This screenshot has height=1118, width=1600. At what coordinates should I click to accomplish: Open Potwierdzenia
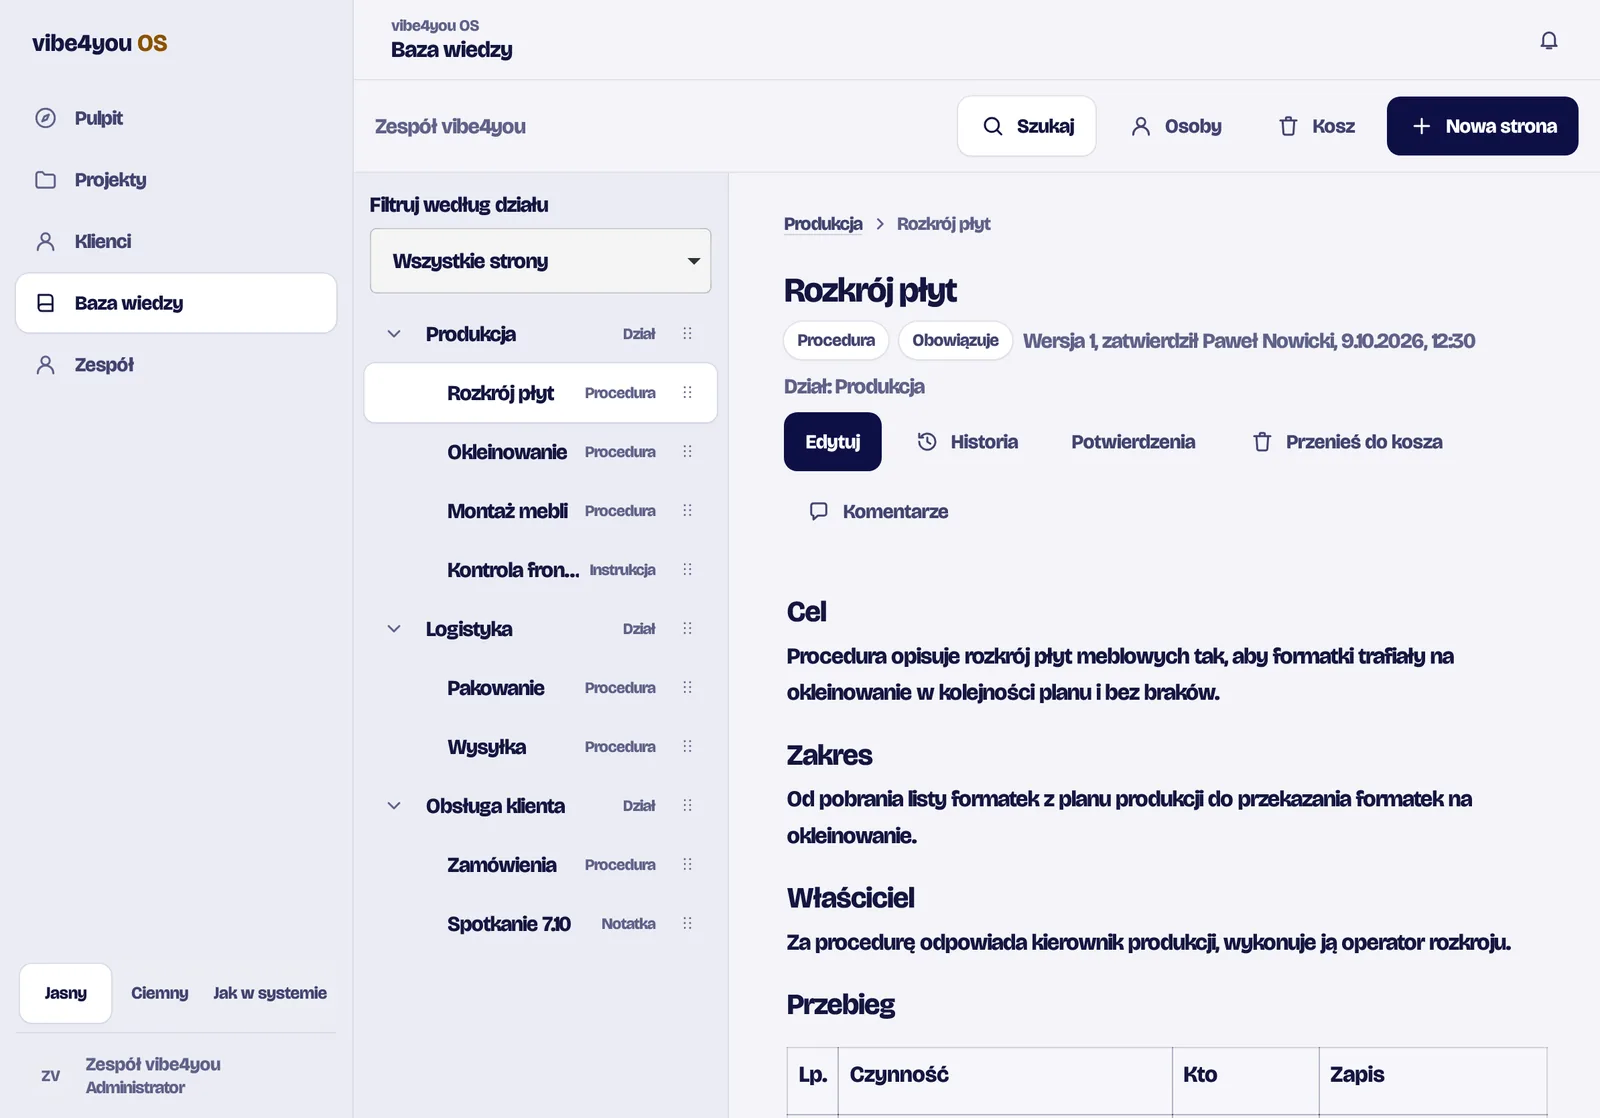pyautogui.click(x=1133, y=442)
